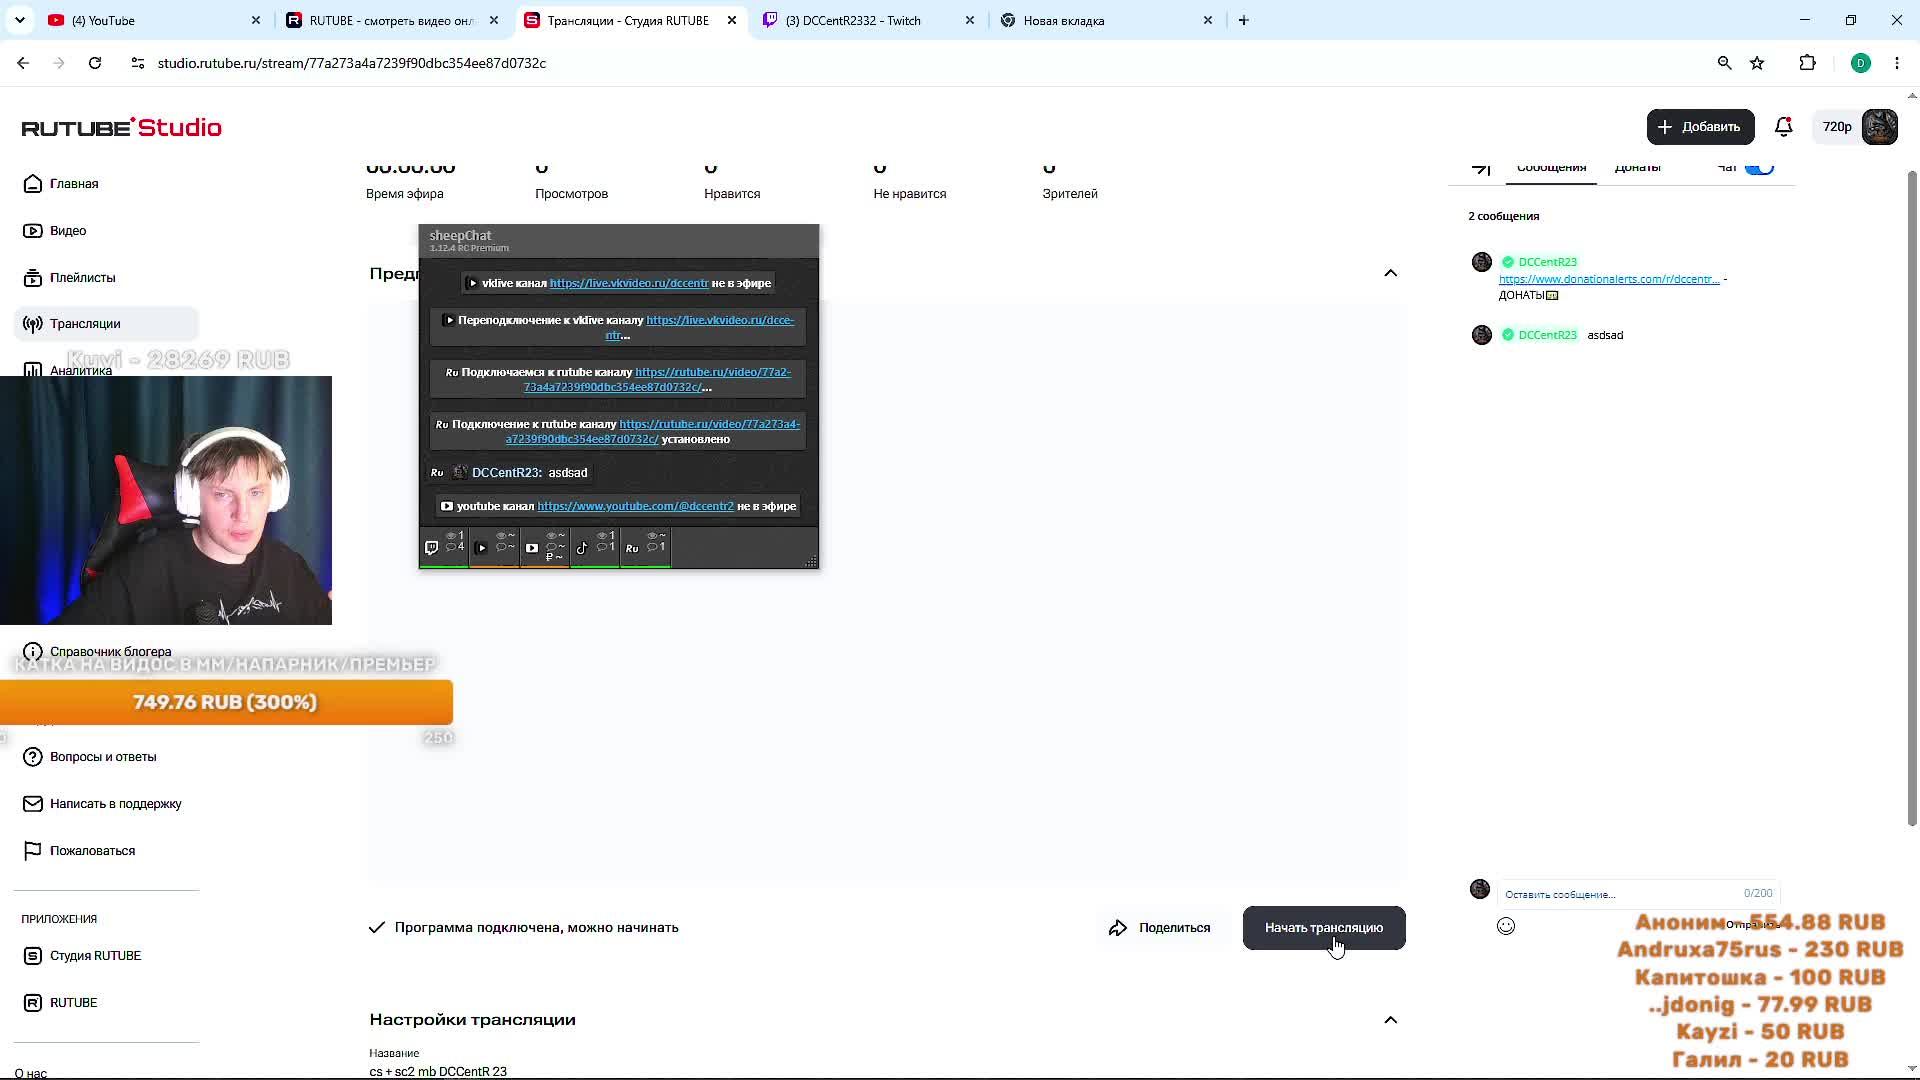Click the browser address bar URL
Screen dimensions: 1920x1080
coord(352,63)
